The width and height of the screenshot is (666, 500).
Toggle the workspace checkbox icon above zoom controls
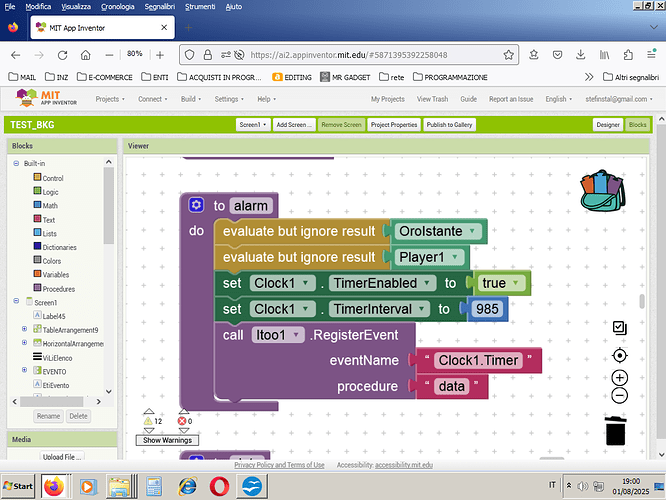pyautogui.click(x=619, y=328)
